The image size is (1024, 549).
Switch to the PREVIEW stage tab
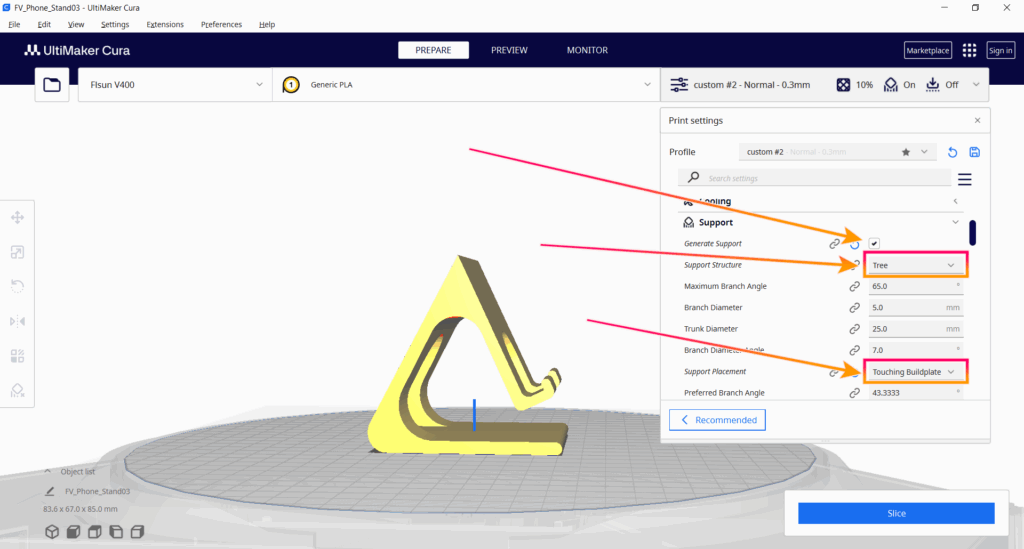(x=509, y=50)
